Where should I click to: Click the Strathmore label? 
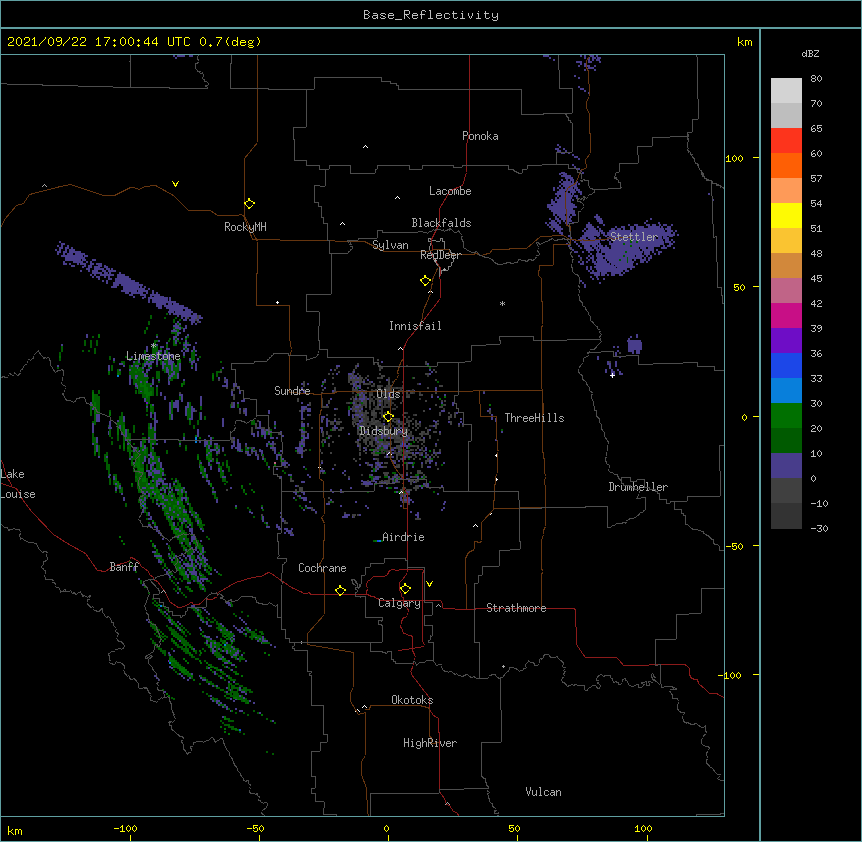(x=516, y=608)
